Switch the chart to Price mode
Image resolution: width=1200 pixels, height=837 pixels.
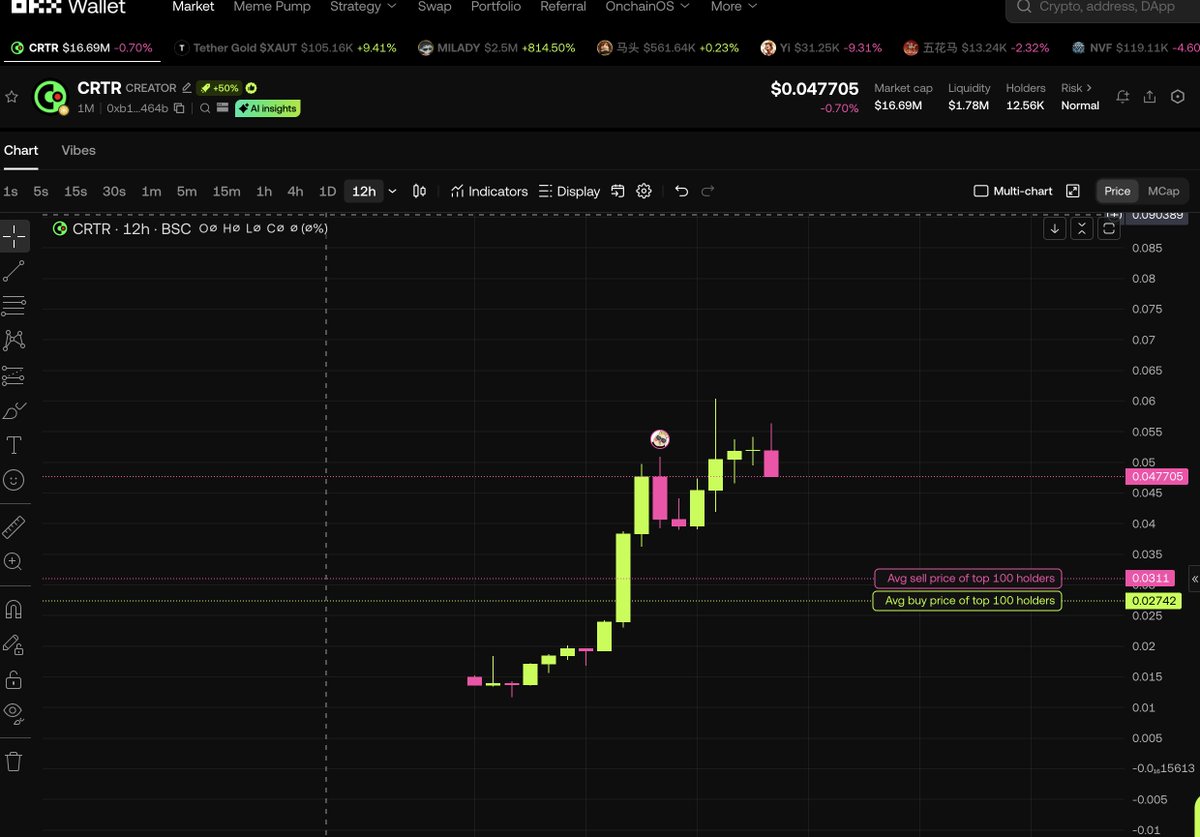coord(1117,191)
